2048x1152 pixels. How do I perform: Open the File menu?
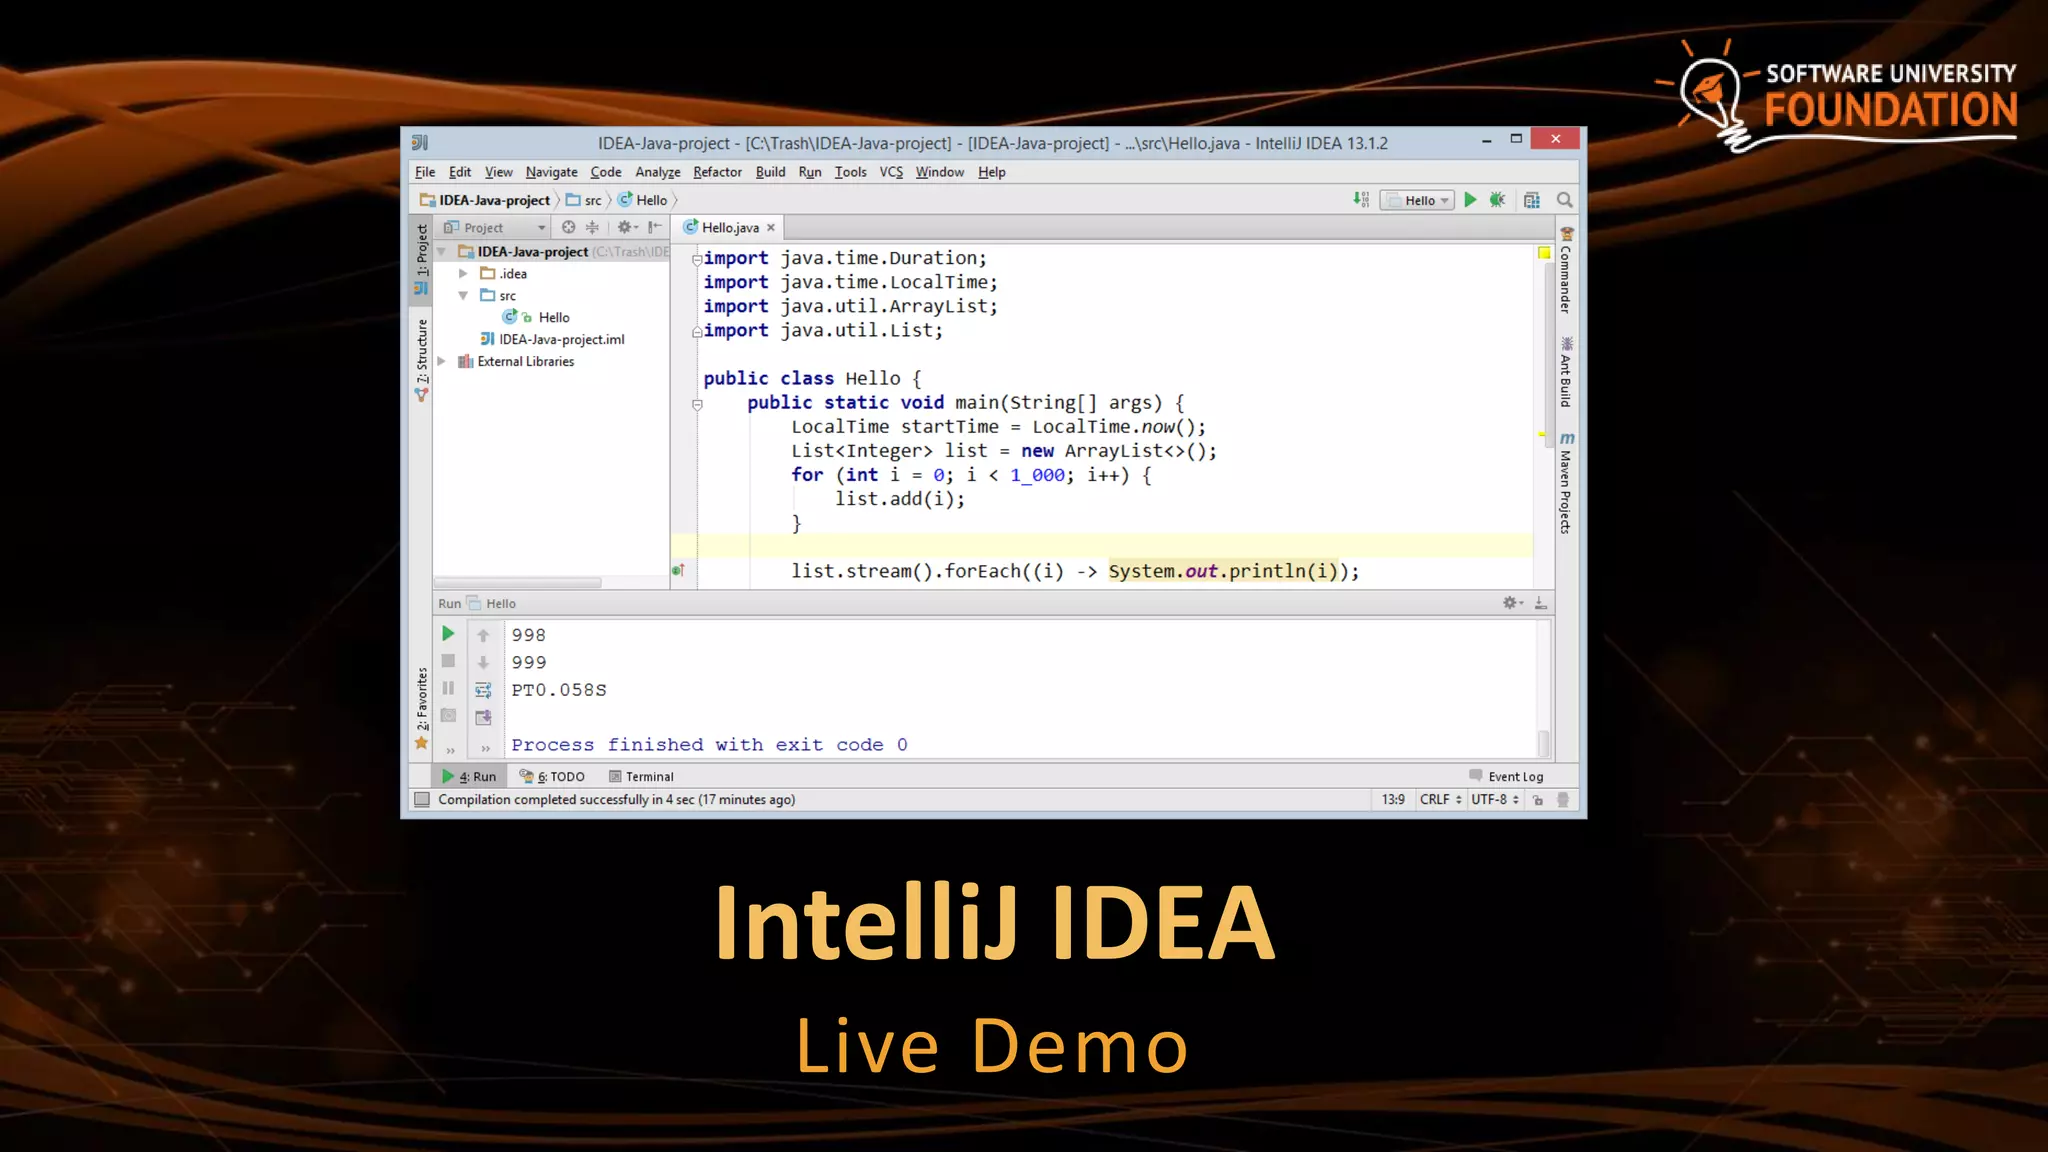[x=425, y=172]
